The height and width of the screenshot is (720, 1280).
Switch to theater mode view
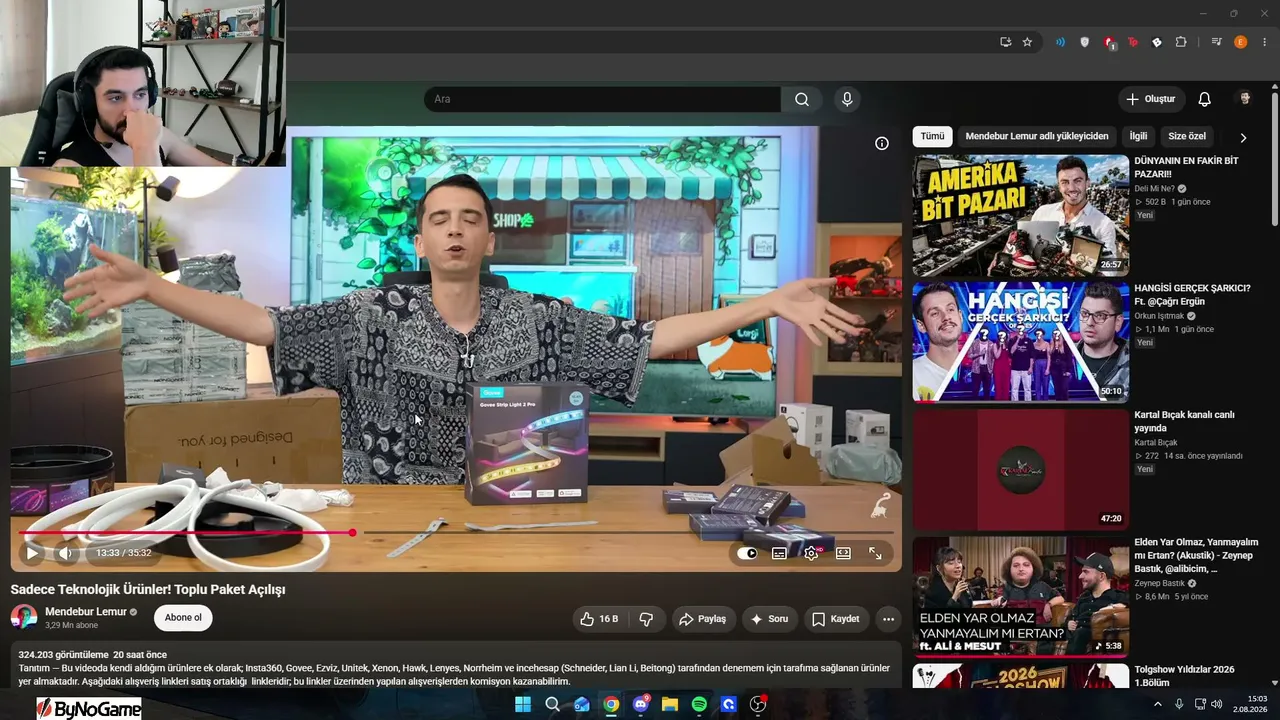[843, 553]
